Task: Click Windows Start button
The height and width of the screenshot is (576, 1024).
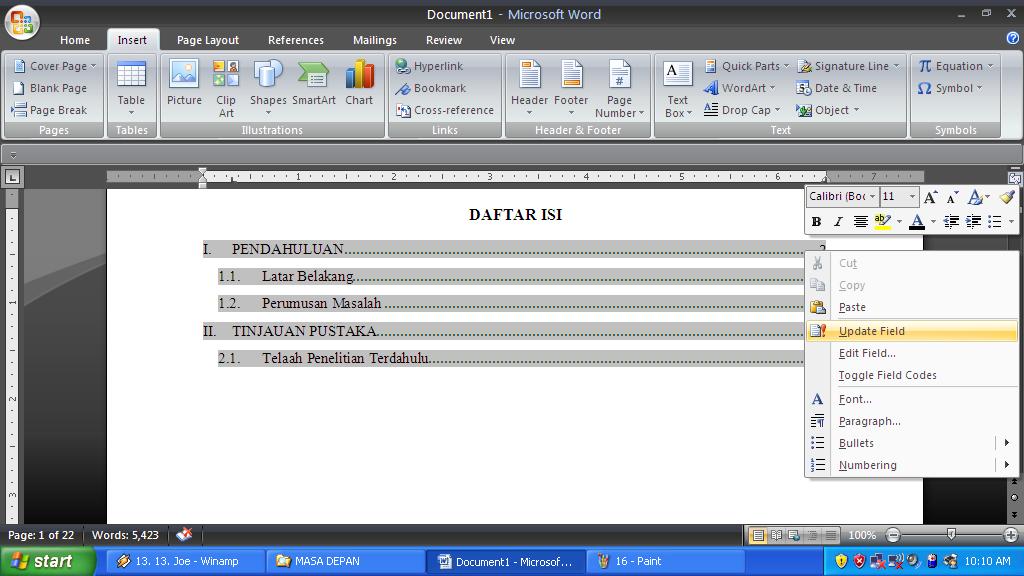Action: pos(48,561)
